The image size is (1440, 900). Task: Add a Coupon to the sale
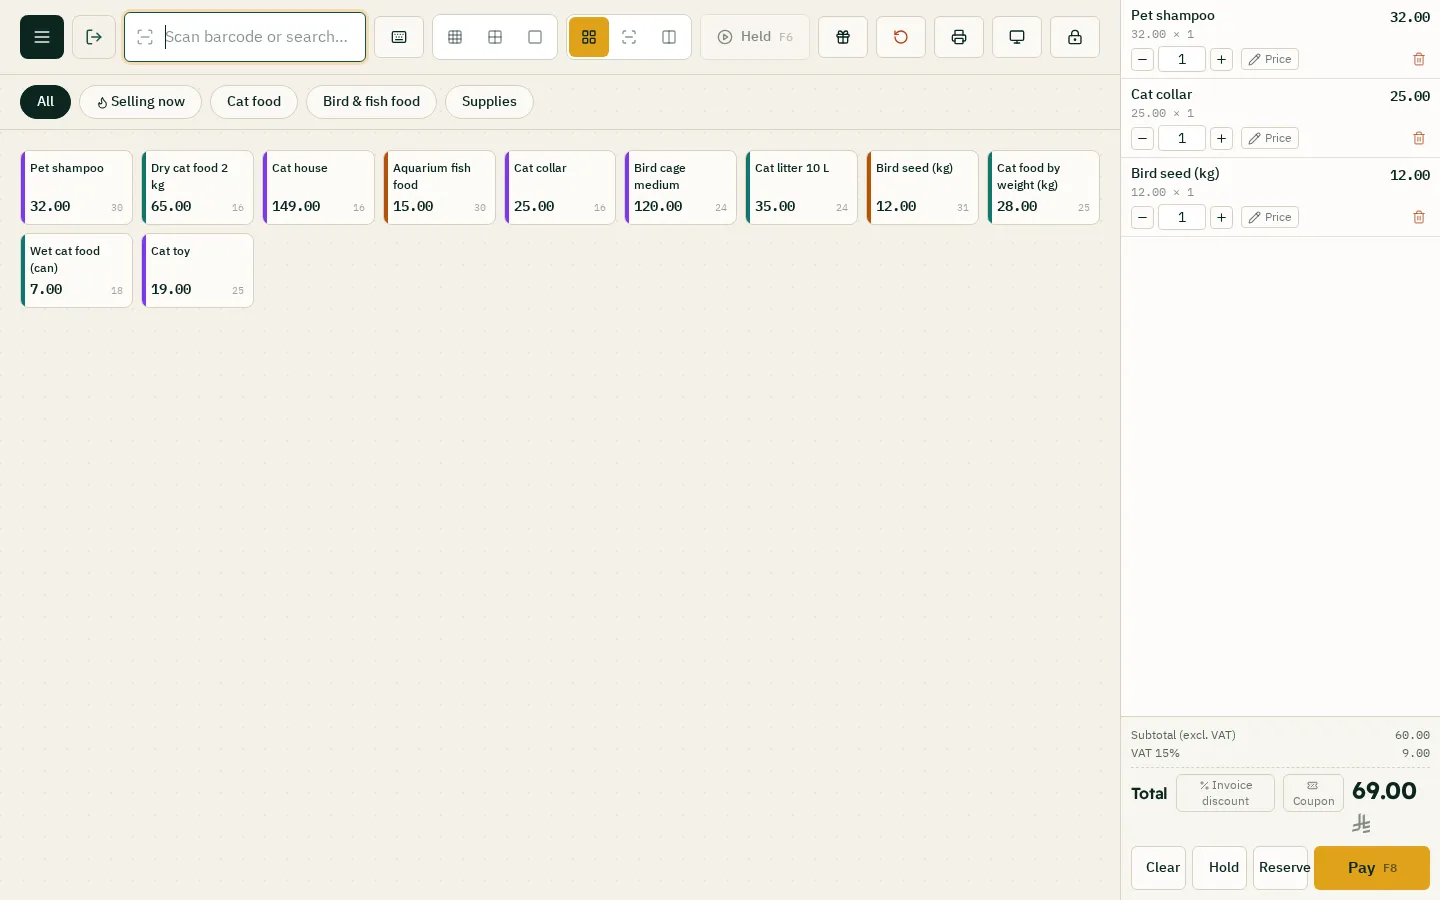(1313, 793)
